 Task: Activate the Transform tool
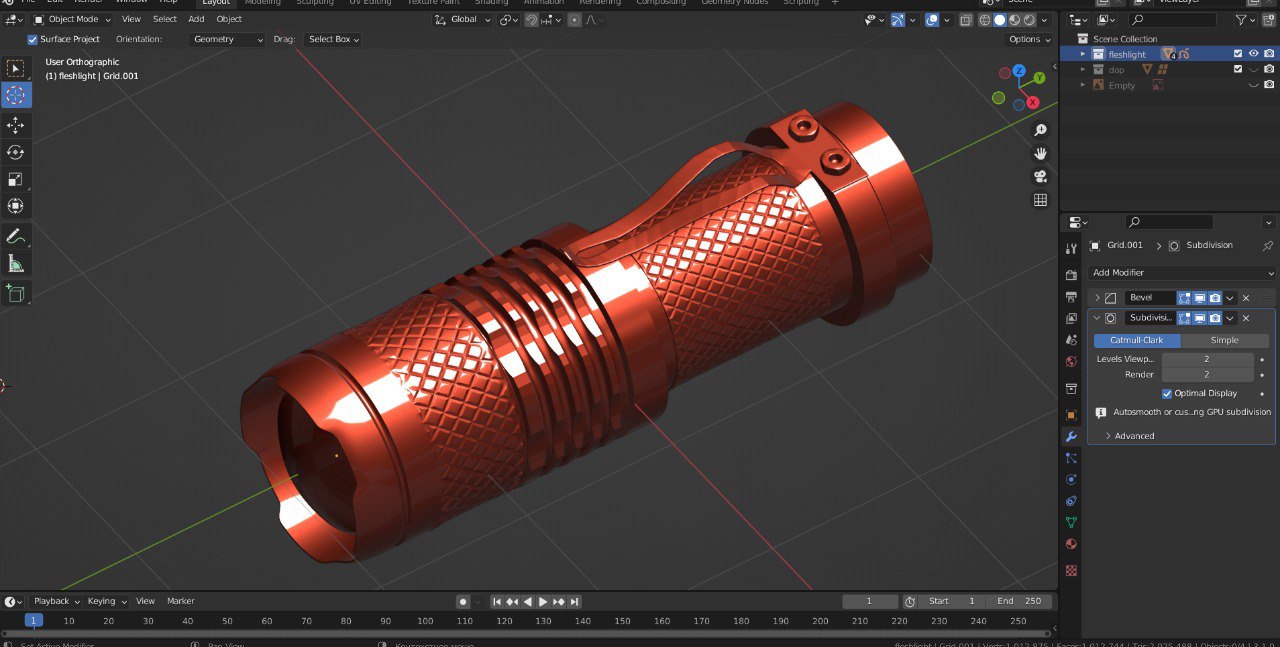[x=16, y=206]
